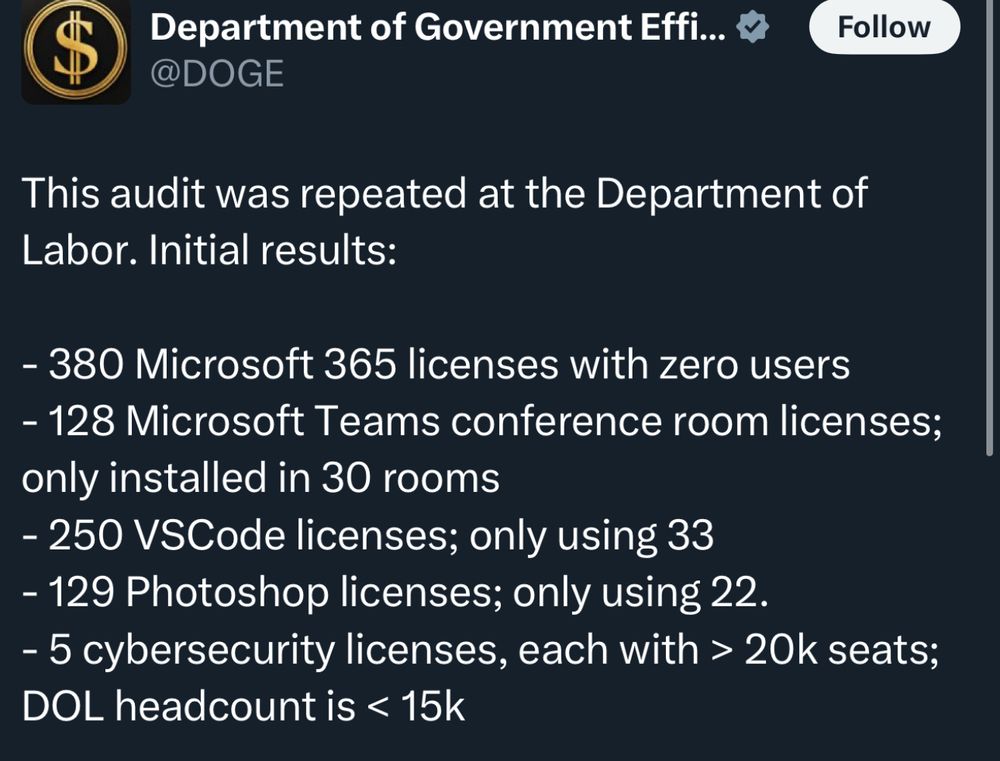Click the 'DOL headcount is < 15k' text

pyautogui.click(x=243, y=707)
